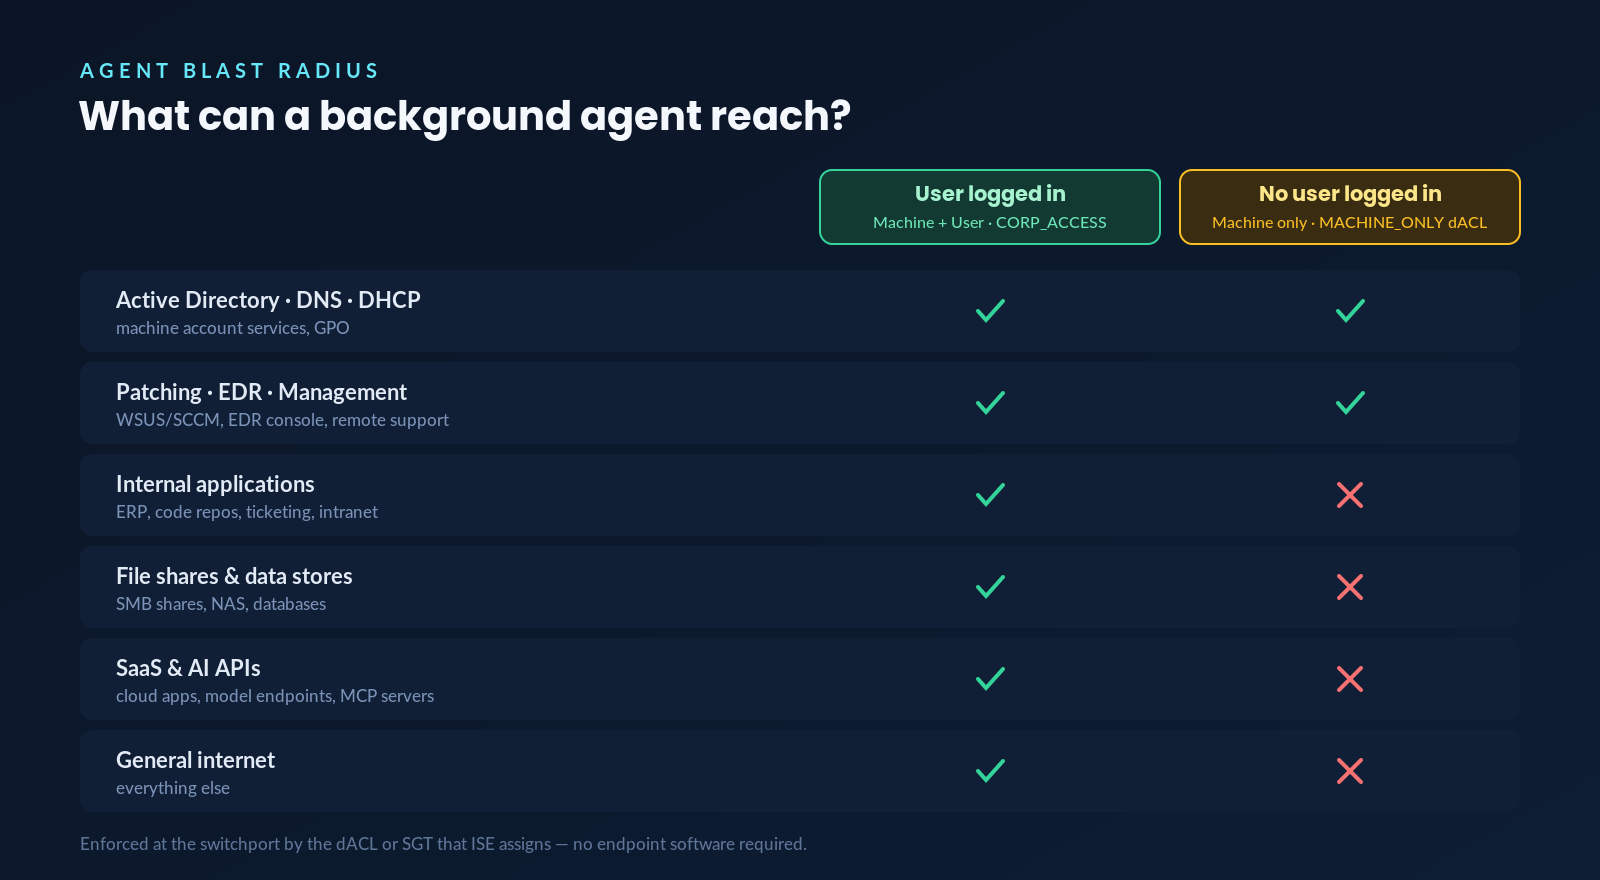The image size is (1600, 880).
Task: Click the File shares & data stores green checkmark
Action: (990, 587)
